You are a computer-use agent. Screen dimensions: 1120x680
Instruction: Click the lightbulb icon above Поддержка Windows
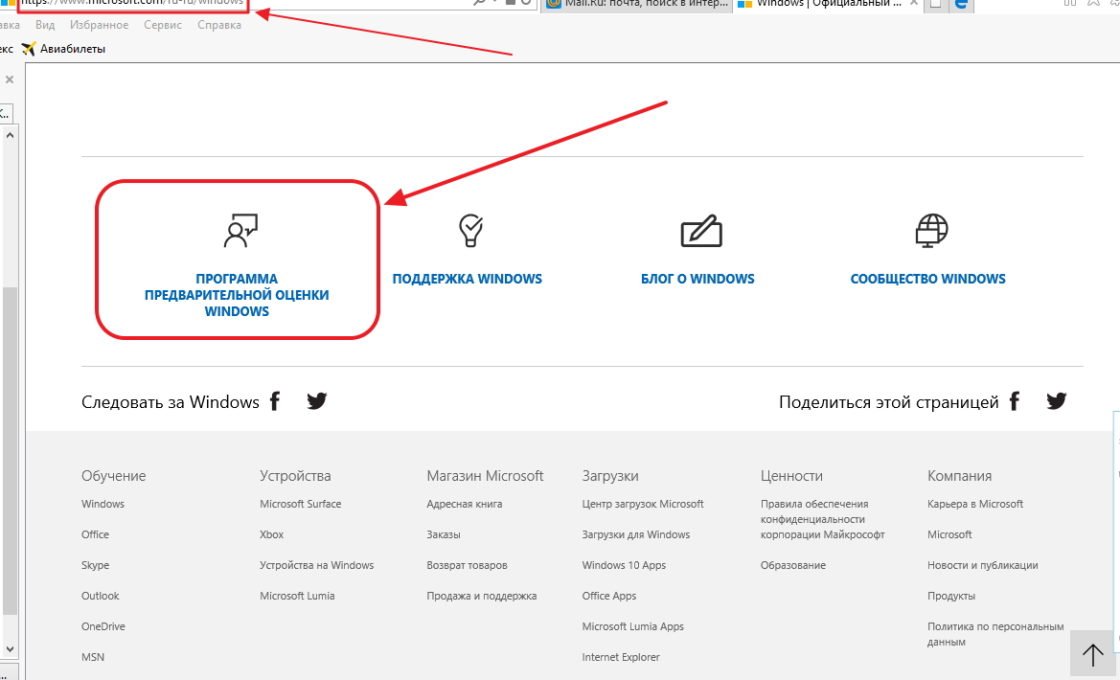pos(469,231)
